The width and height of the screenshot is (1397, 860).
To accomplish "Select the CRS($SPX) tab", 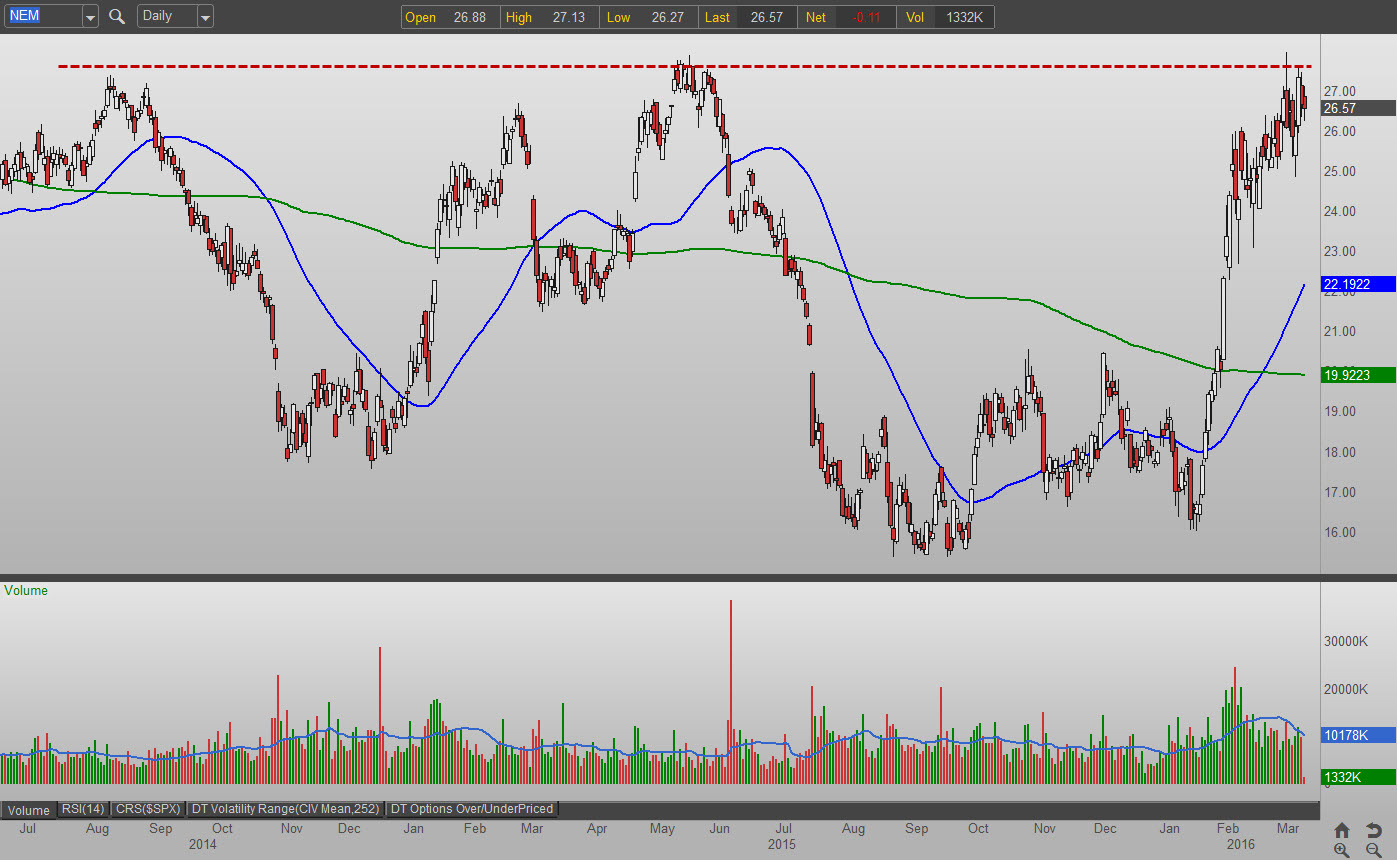I will pos(147,809).
